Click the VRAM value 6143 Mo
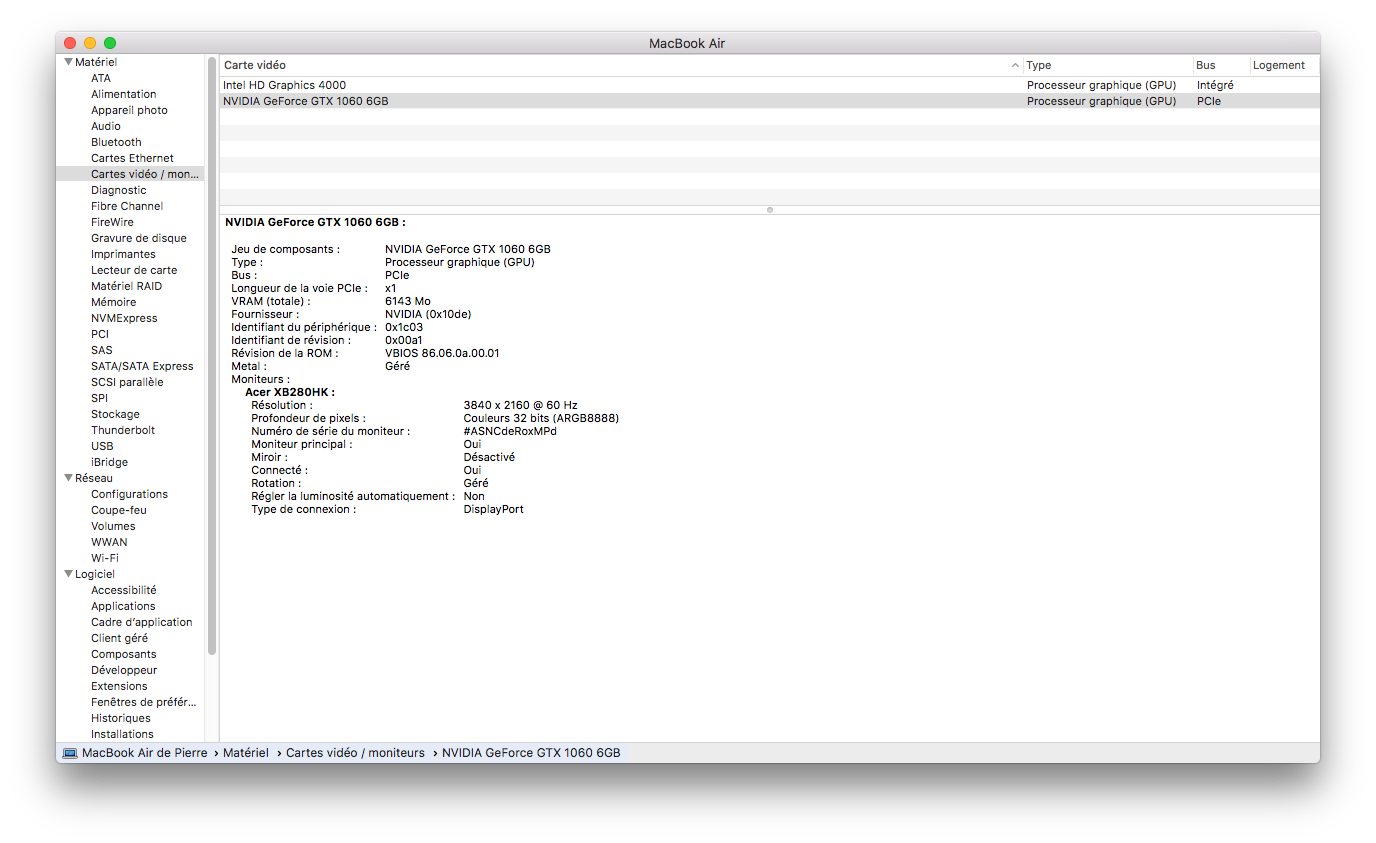Viewport: 1376px width, 843px height. 408,301
